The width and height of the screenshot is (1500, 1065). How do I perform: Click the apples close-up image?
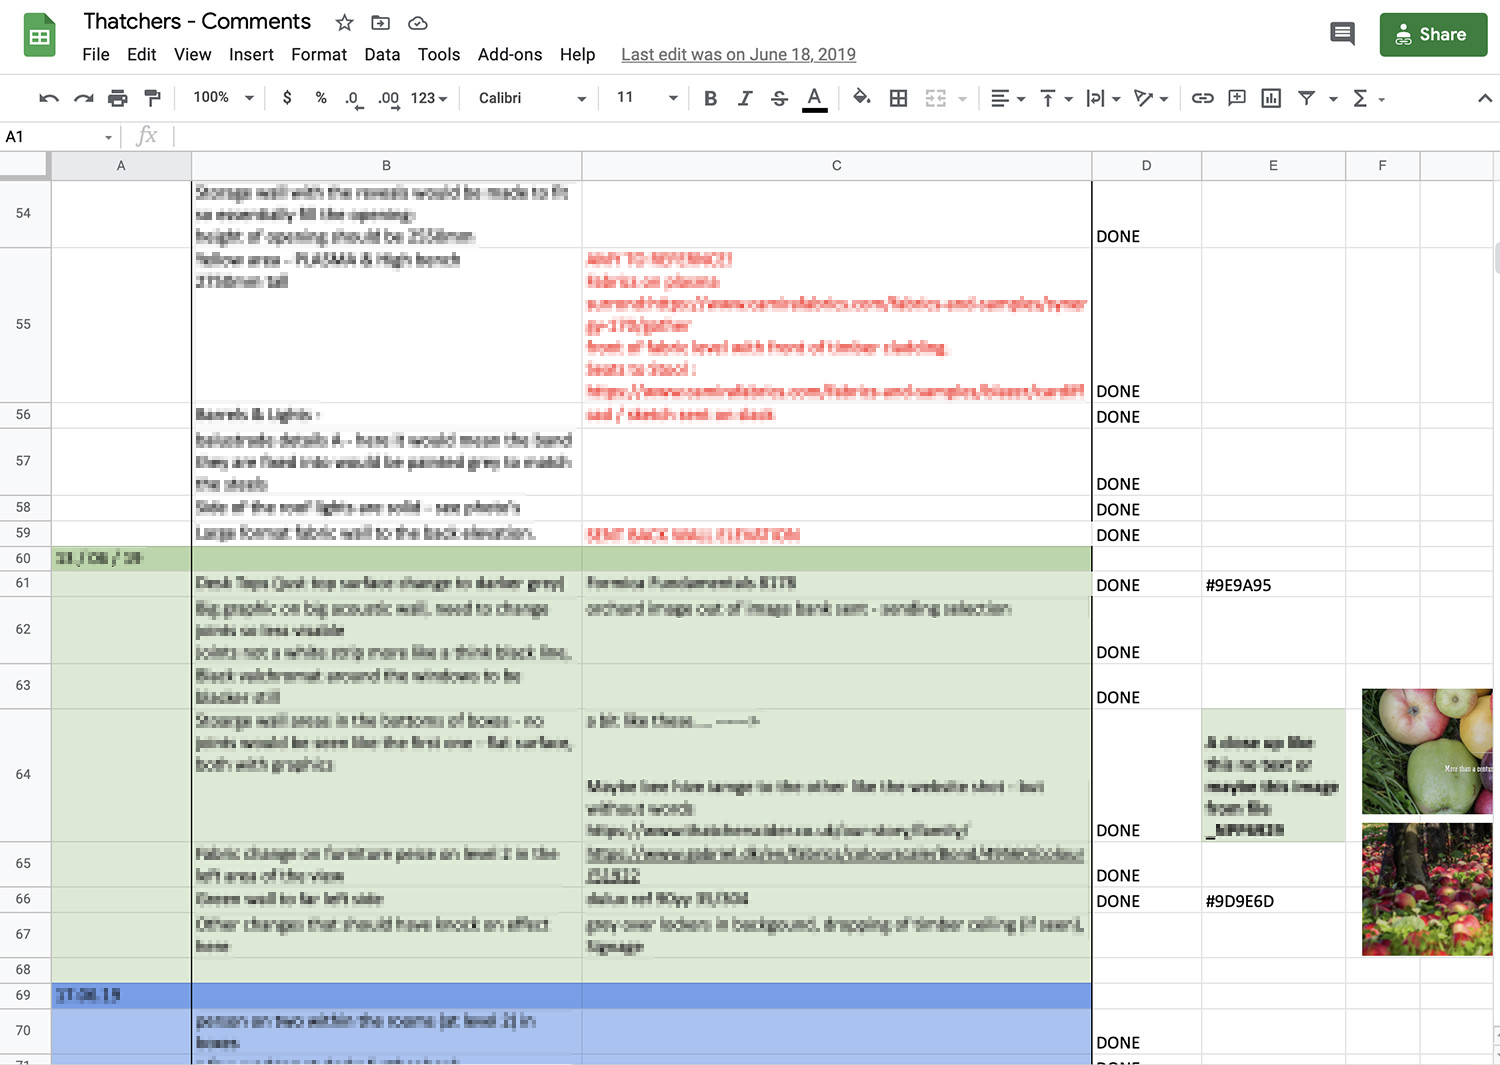(1427, 751)
